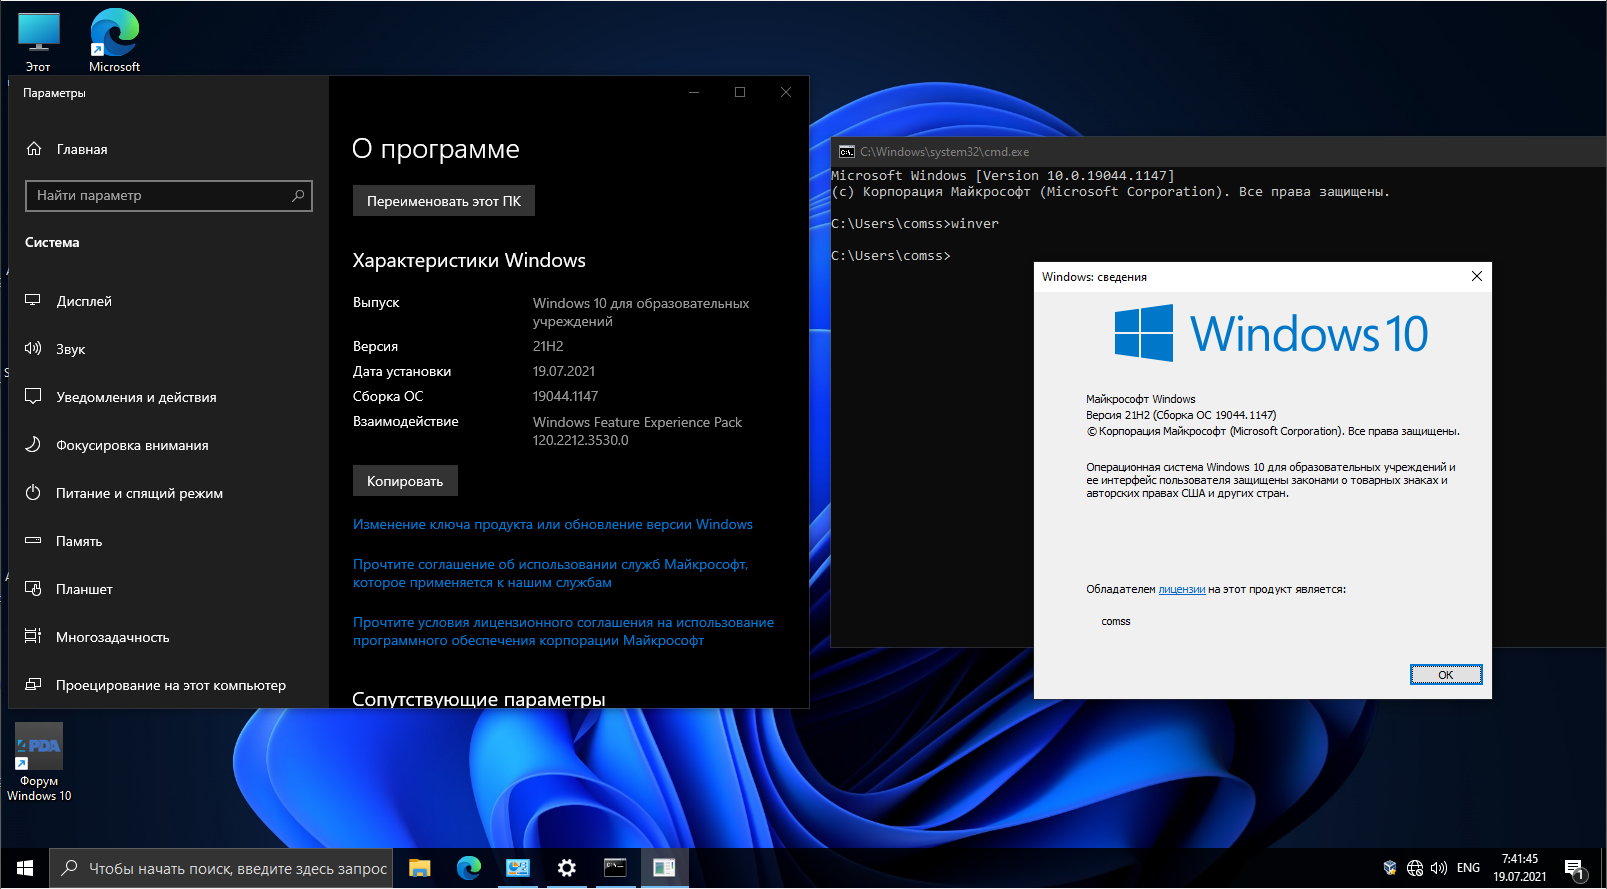Image resolution: width=1607 pixels, height=889 pixels.
Task: Click the Проецирование на этот компьютер icon
Action: 33,685
